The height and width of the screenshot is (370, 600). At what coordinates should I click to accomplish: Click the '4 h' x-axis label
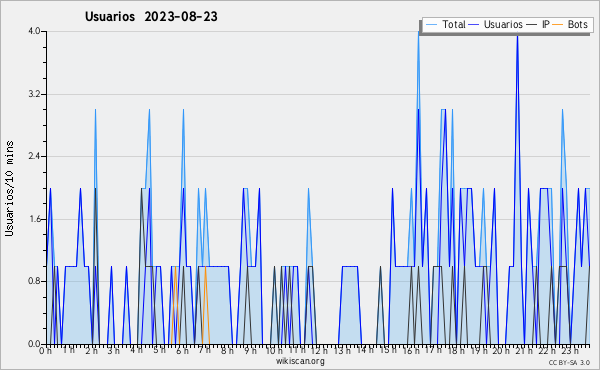tap(136, 350)
